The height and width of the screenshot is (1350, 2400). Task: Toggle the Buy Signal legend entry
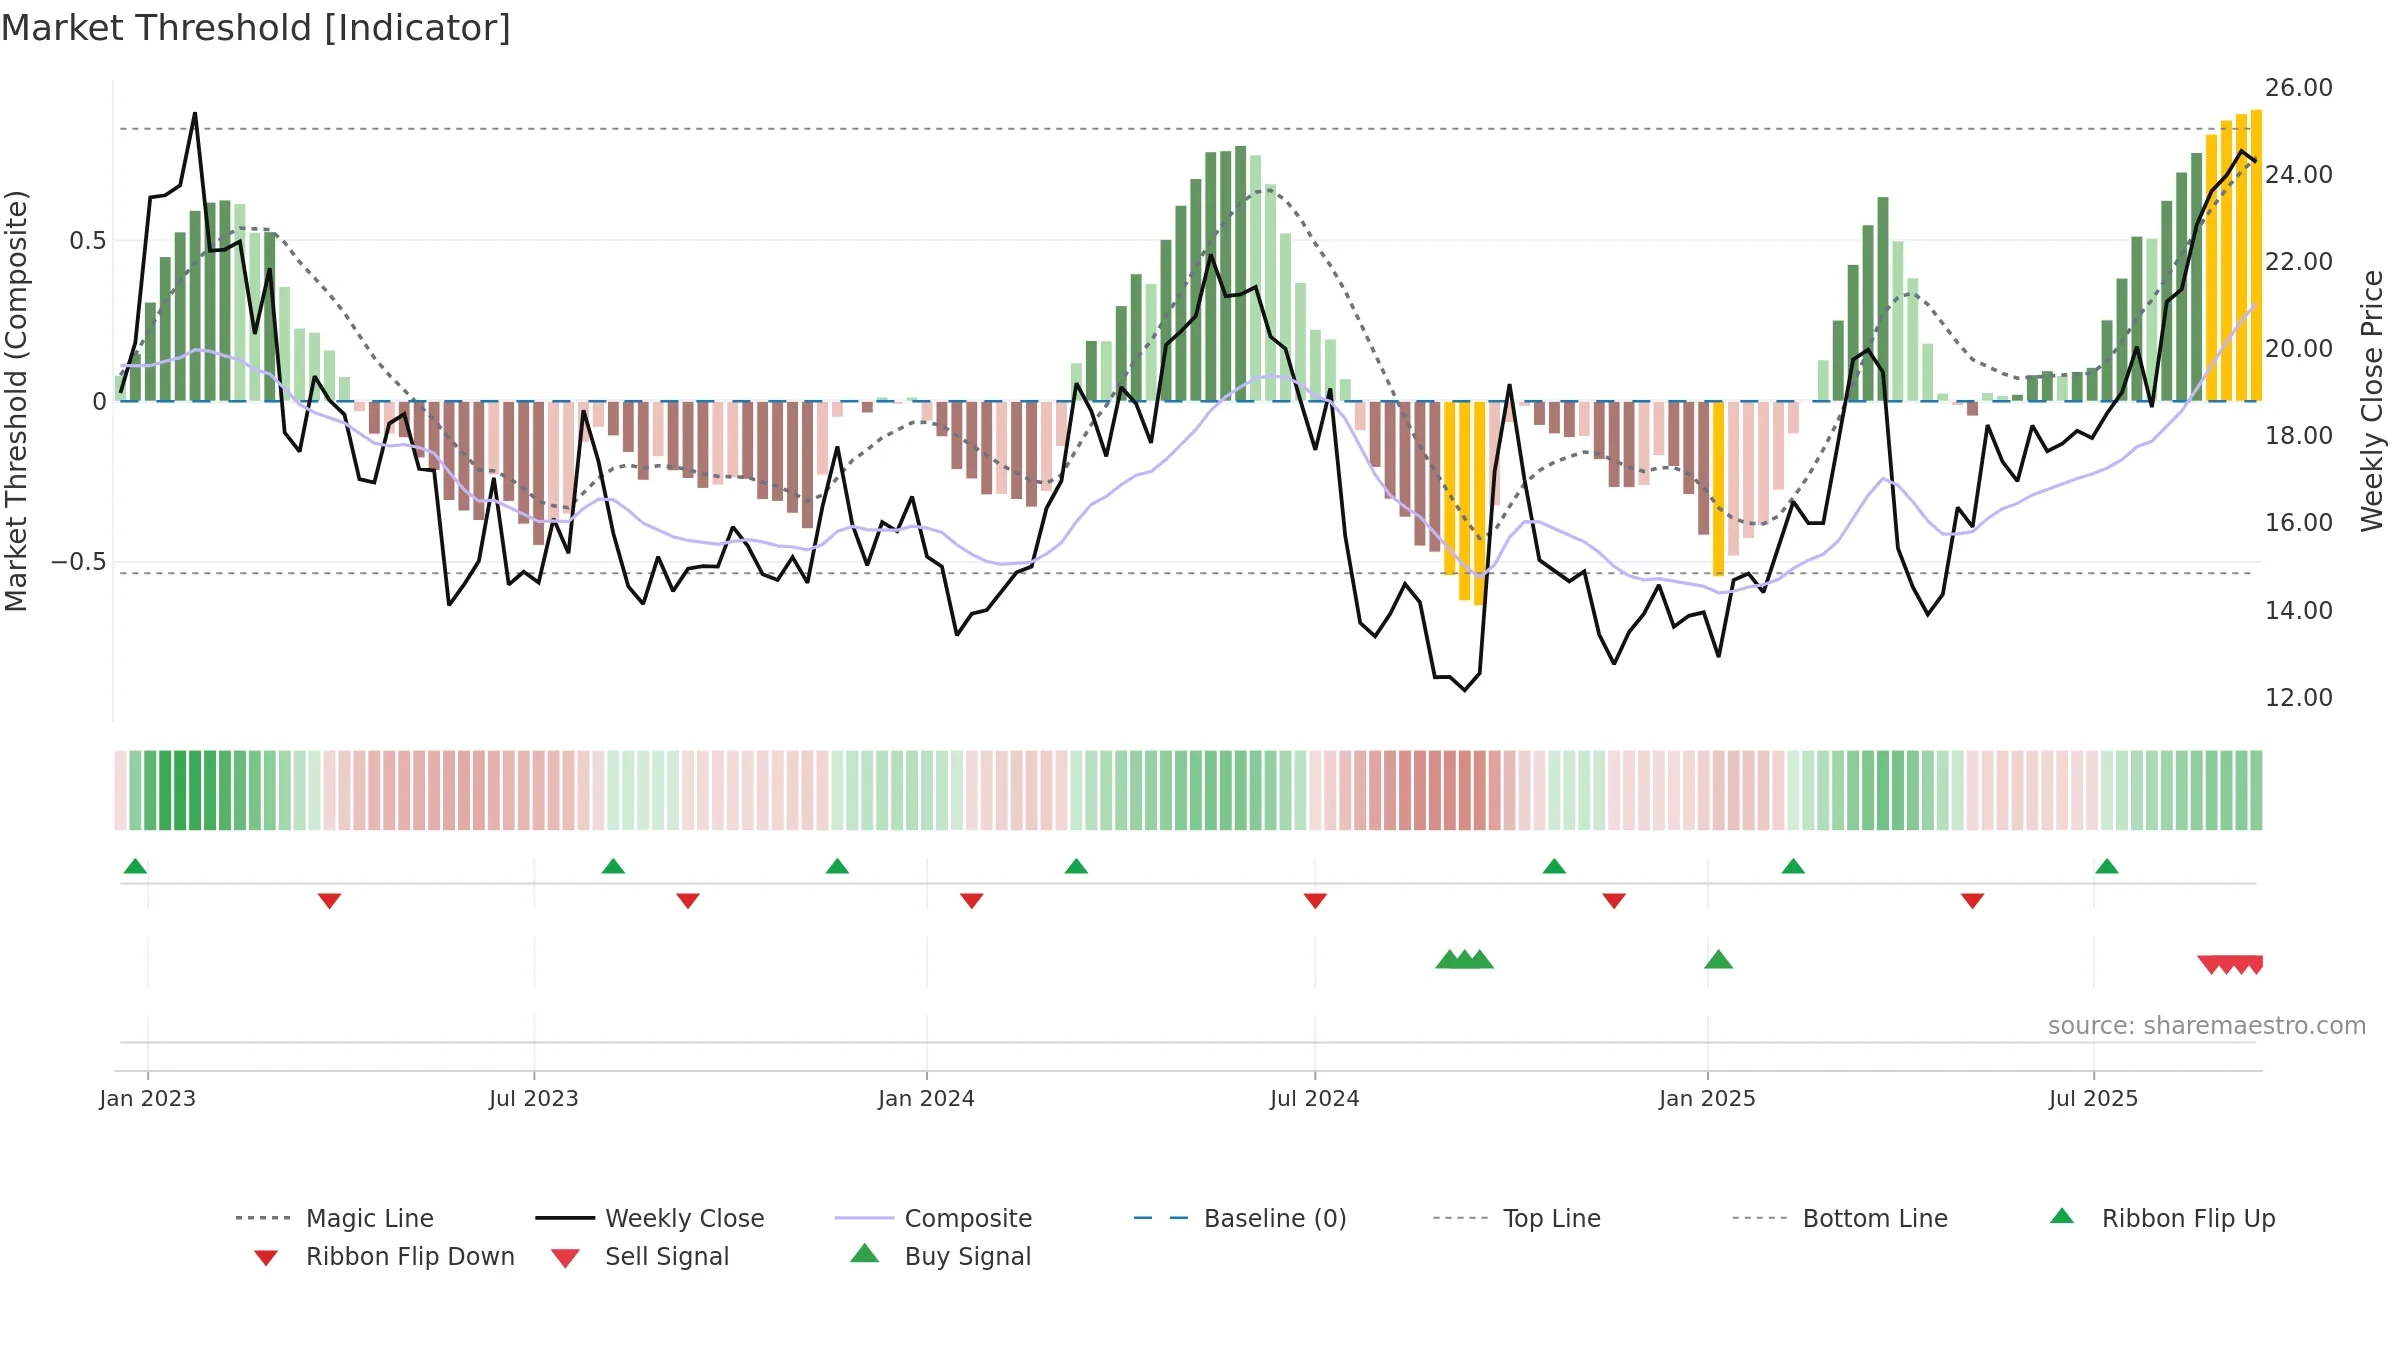click(940, 1256)
